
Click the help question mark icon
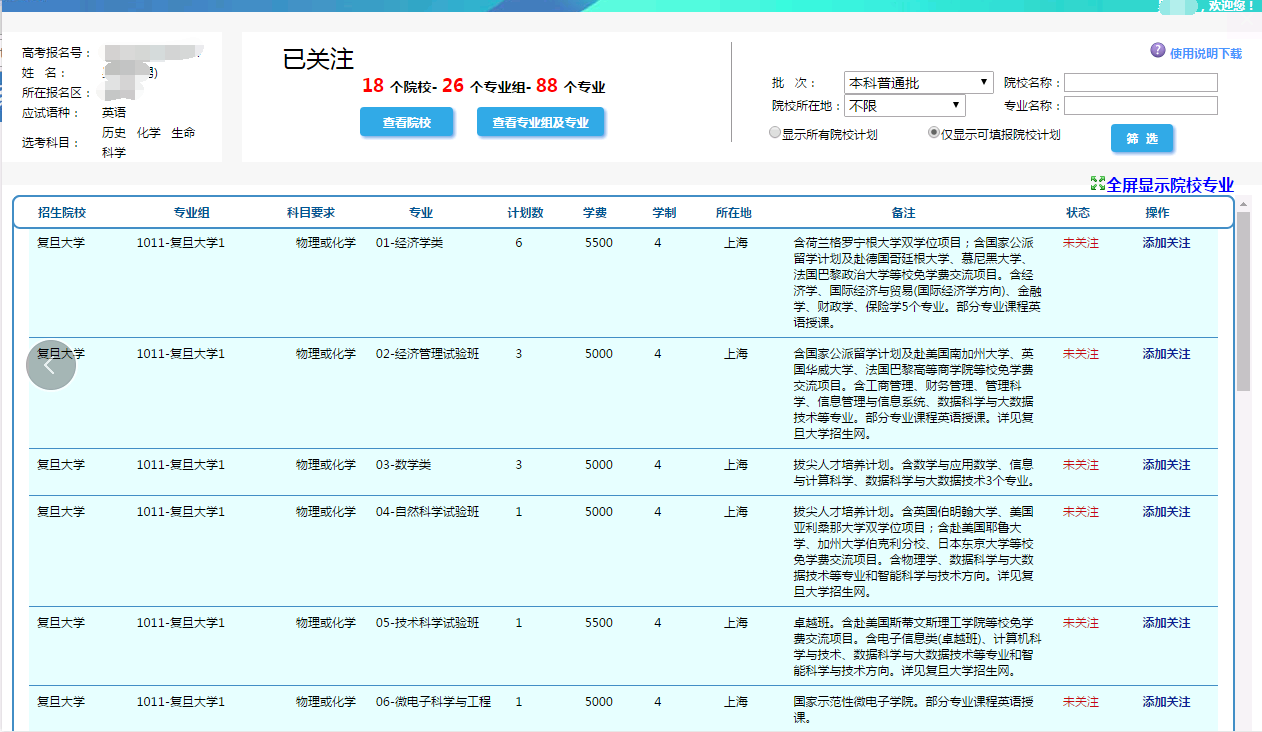coord(1158,51)
